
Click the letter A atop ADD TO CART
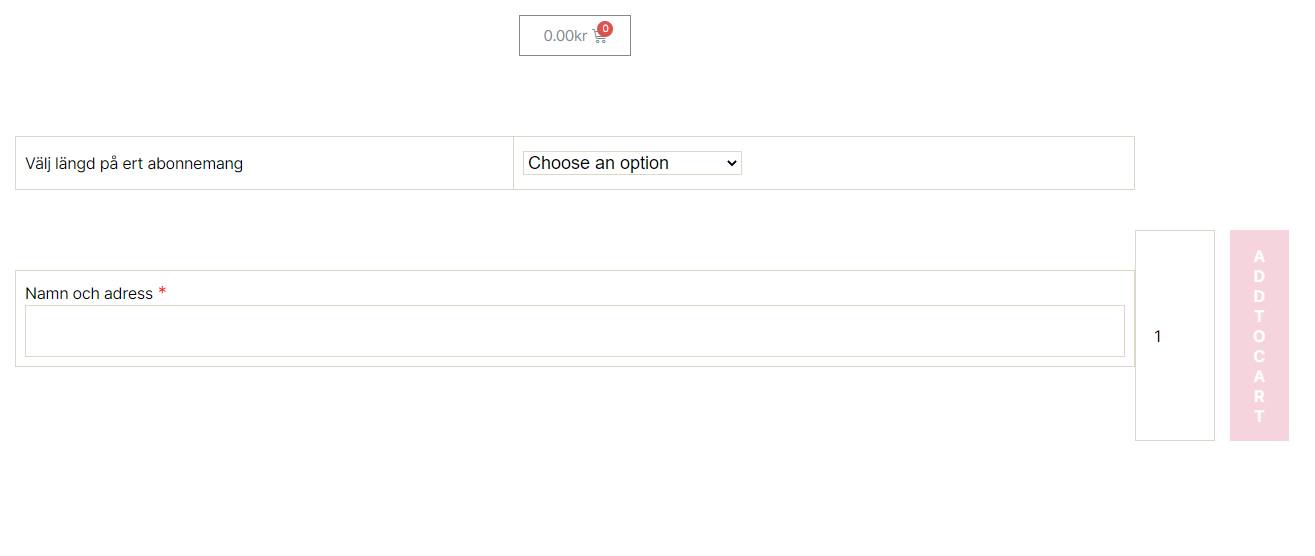pos(1259,256)
